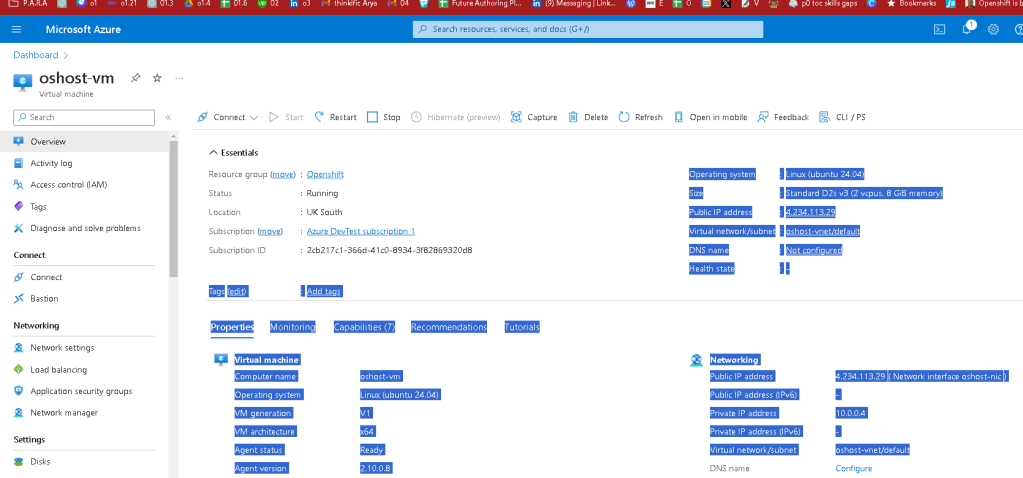Screen dimensions: 1023x478
Task: Delete the virtual machine
Action: point(588,117)
